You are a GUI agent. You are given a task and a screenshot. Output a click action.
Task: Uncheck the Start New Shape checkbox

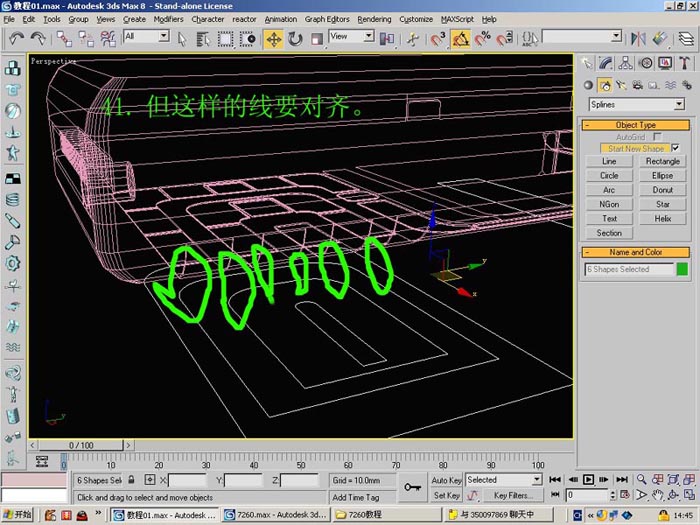675,148
